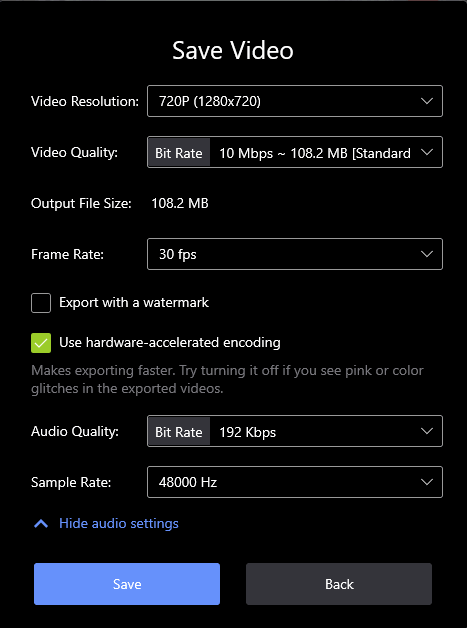Open the 720P (1280x720) resolution dropdown

pyautogui.click(x=295, y=101)
